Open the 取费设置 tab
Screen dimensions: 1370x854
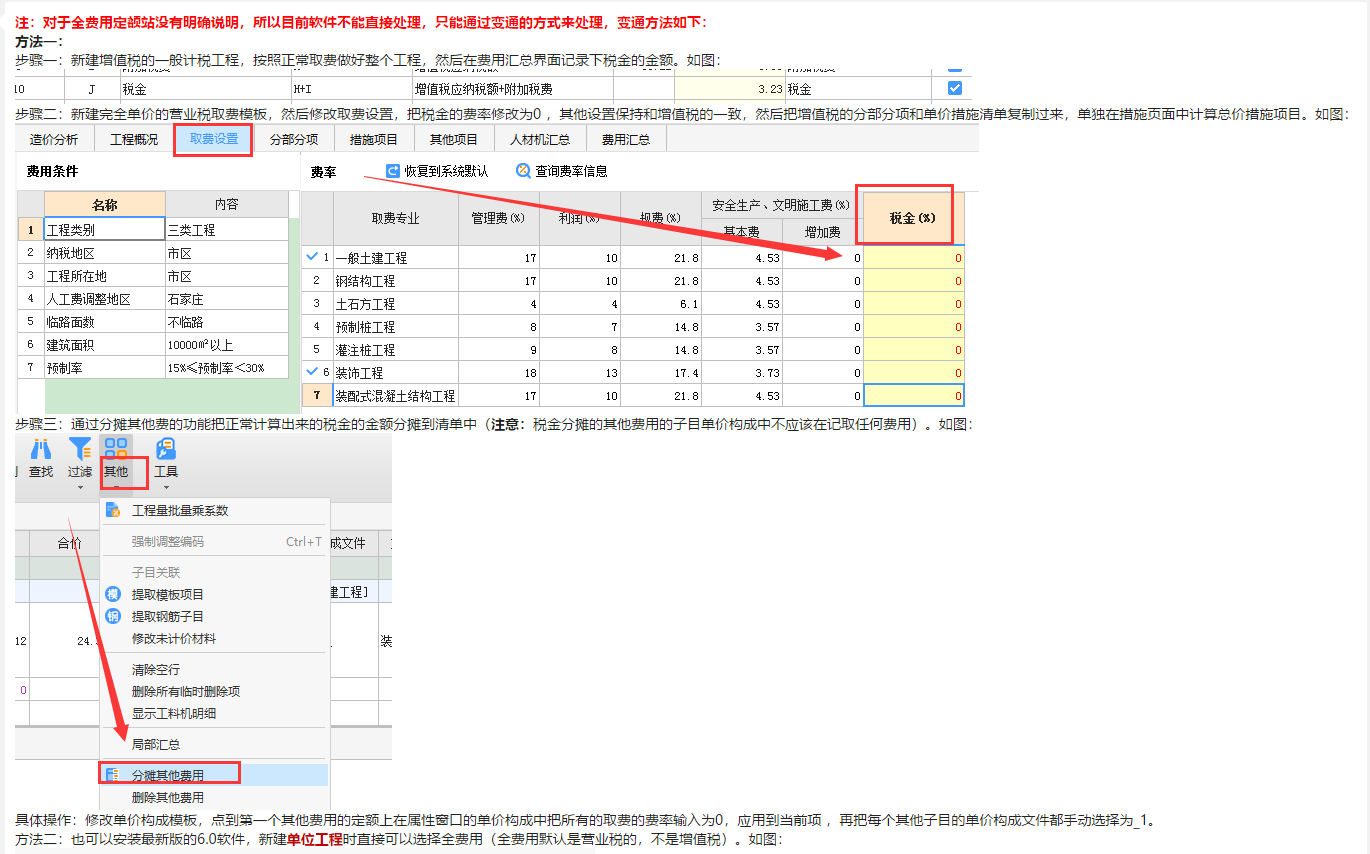(214, 139)
